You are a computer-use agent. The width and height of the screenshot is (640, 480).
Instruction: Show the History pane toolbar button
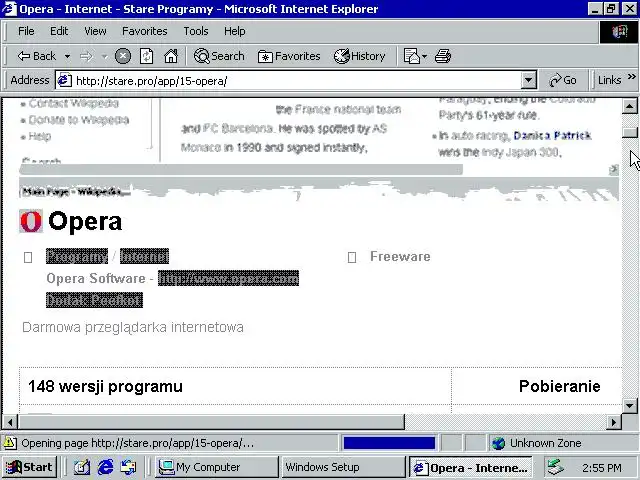pos(360,56)
